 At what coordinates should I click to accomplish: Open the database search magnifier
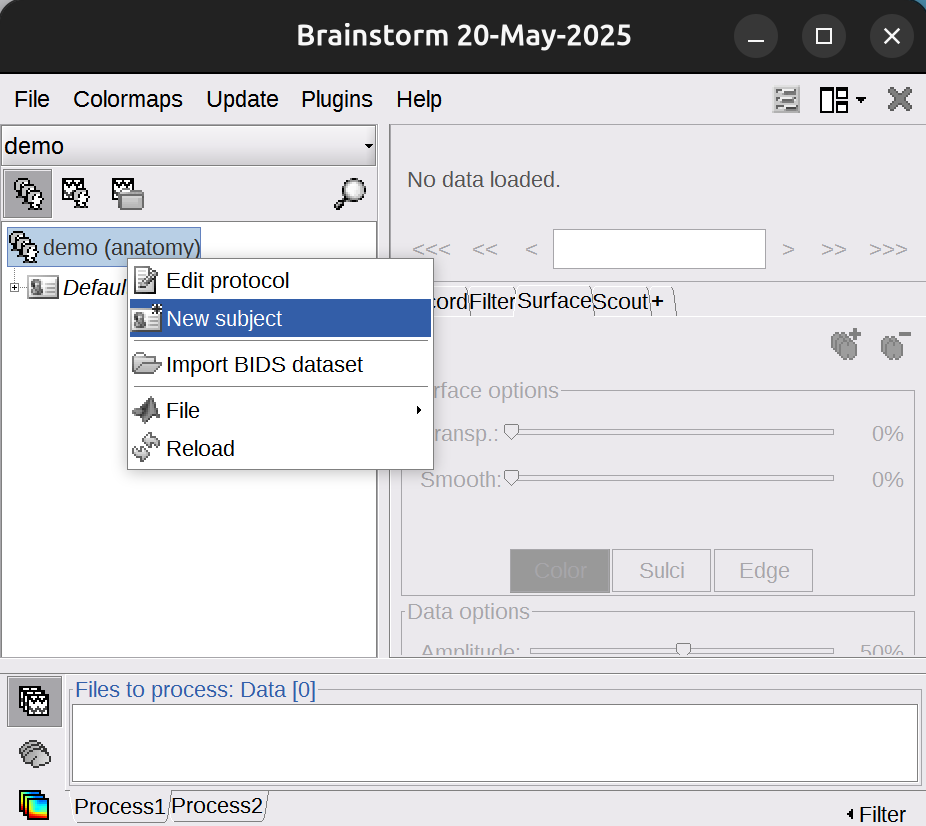point(350,194)
